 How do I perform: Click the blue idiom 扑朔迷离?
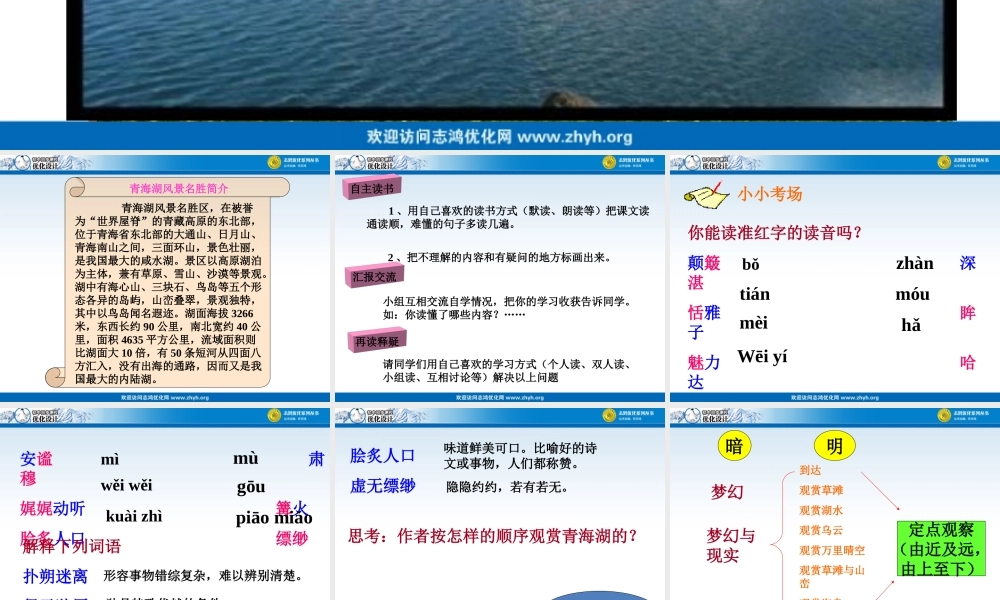55,576
